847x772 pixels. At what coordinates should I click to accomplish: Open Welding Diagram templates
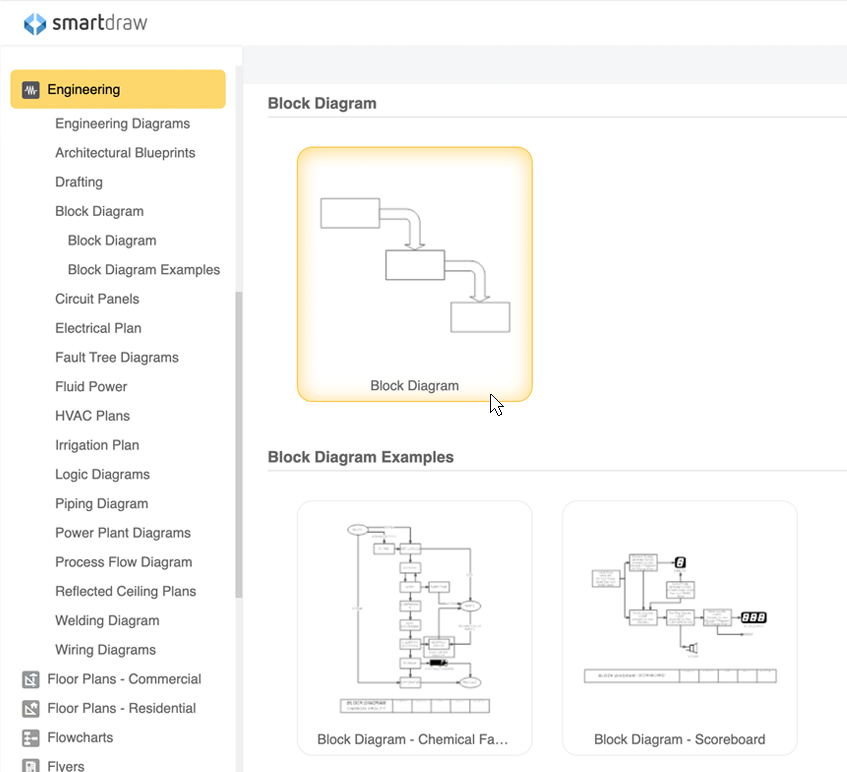tap(107, 620)
